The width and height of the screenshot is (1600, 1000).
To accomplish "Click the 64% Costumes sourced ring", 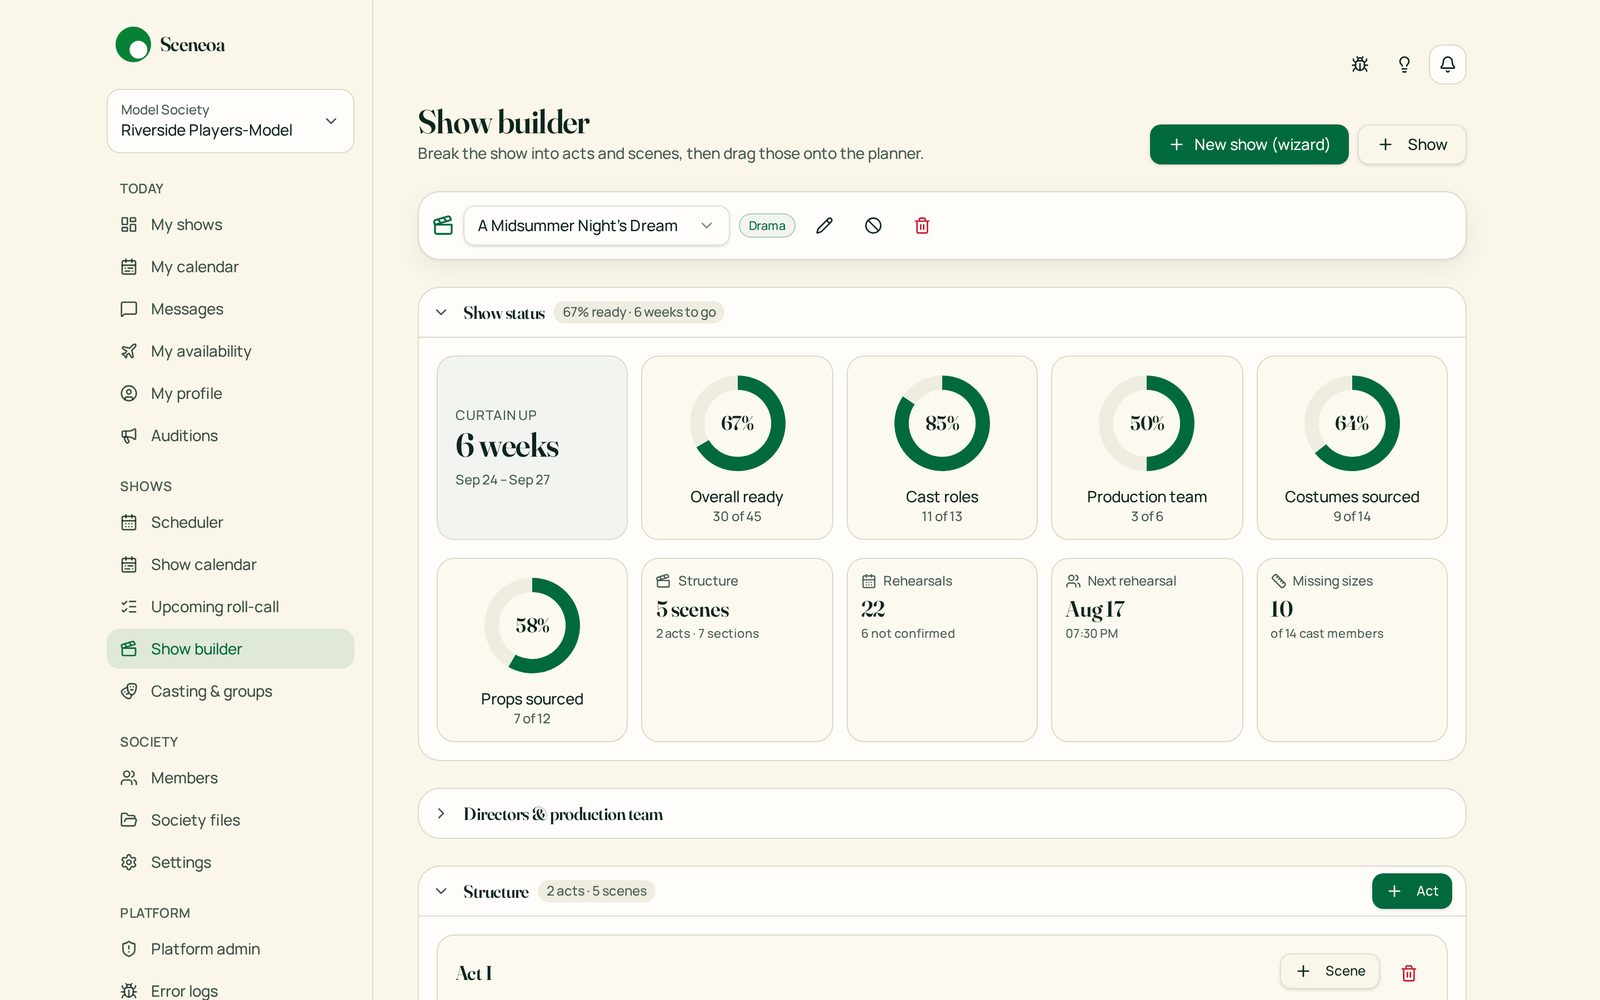I will pyautogui.click(x=1352, y=423).
